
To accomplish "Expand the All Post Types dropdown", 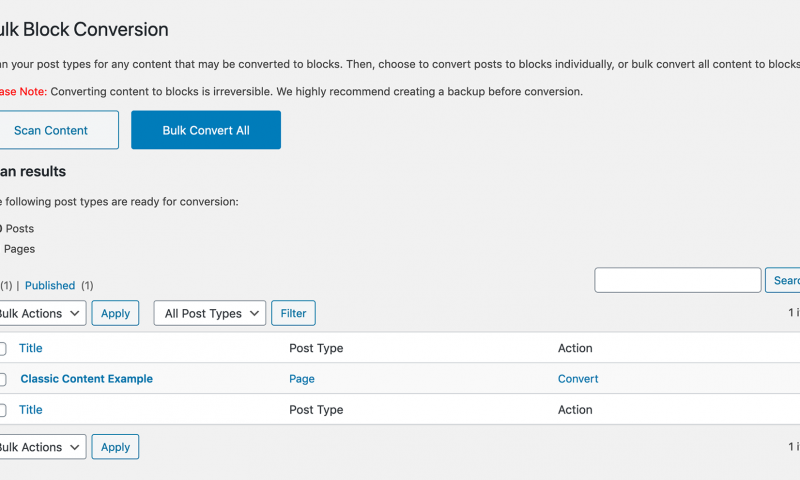I will point(210,313).
